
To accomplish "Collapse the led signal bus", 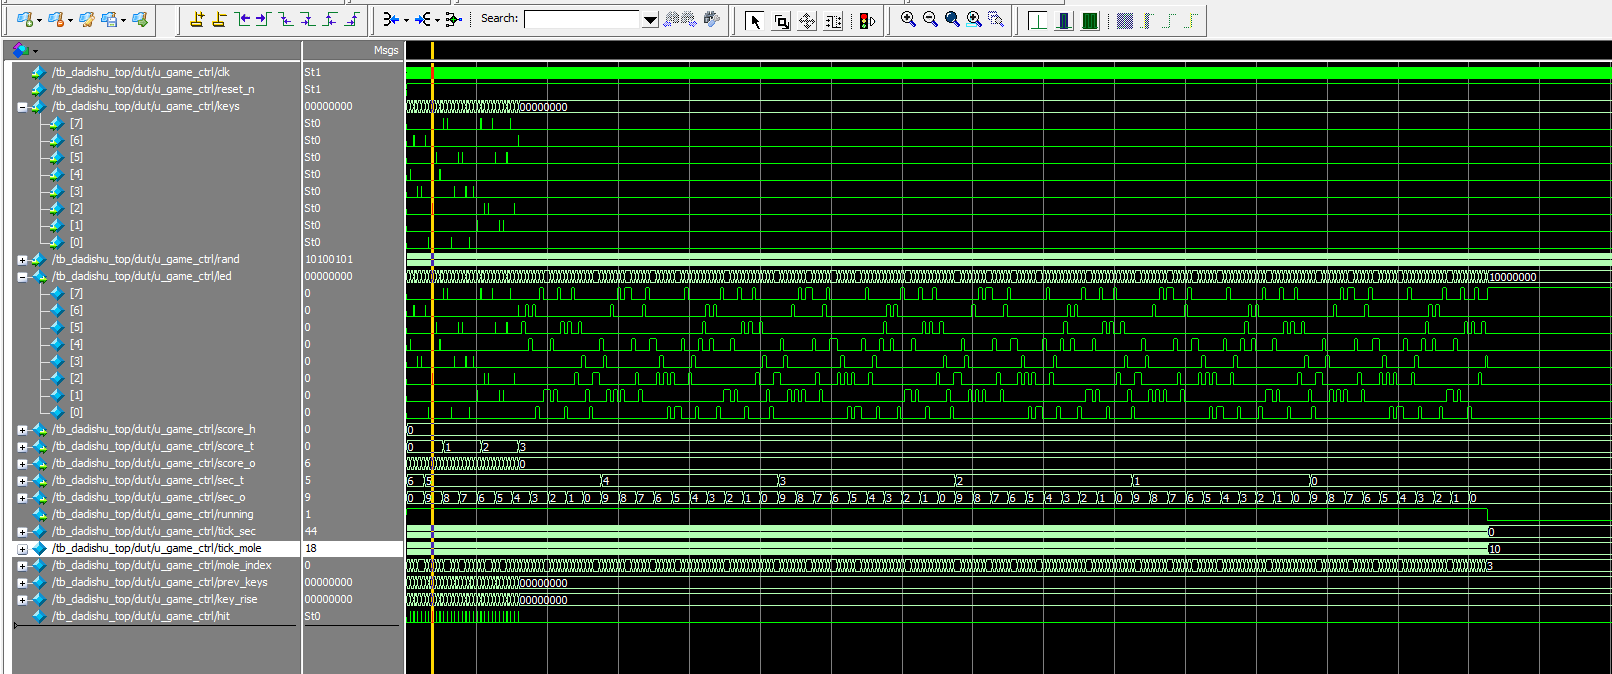I will pyautogui.click(x=22, y=277).
